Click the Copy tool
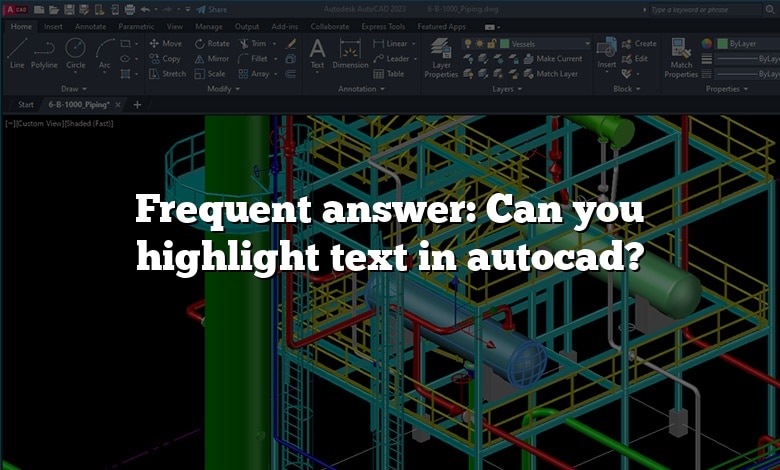The image size is (780, 470). point(165,59)
